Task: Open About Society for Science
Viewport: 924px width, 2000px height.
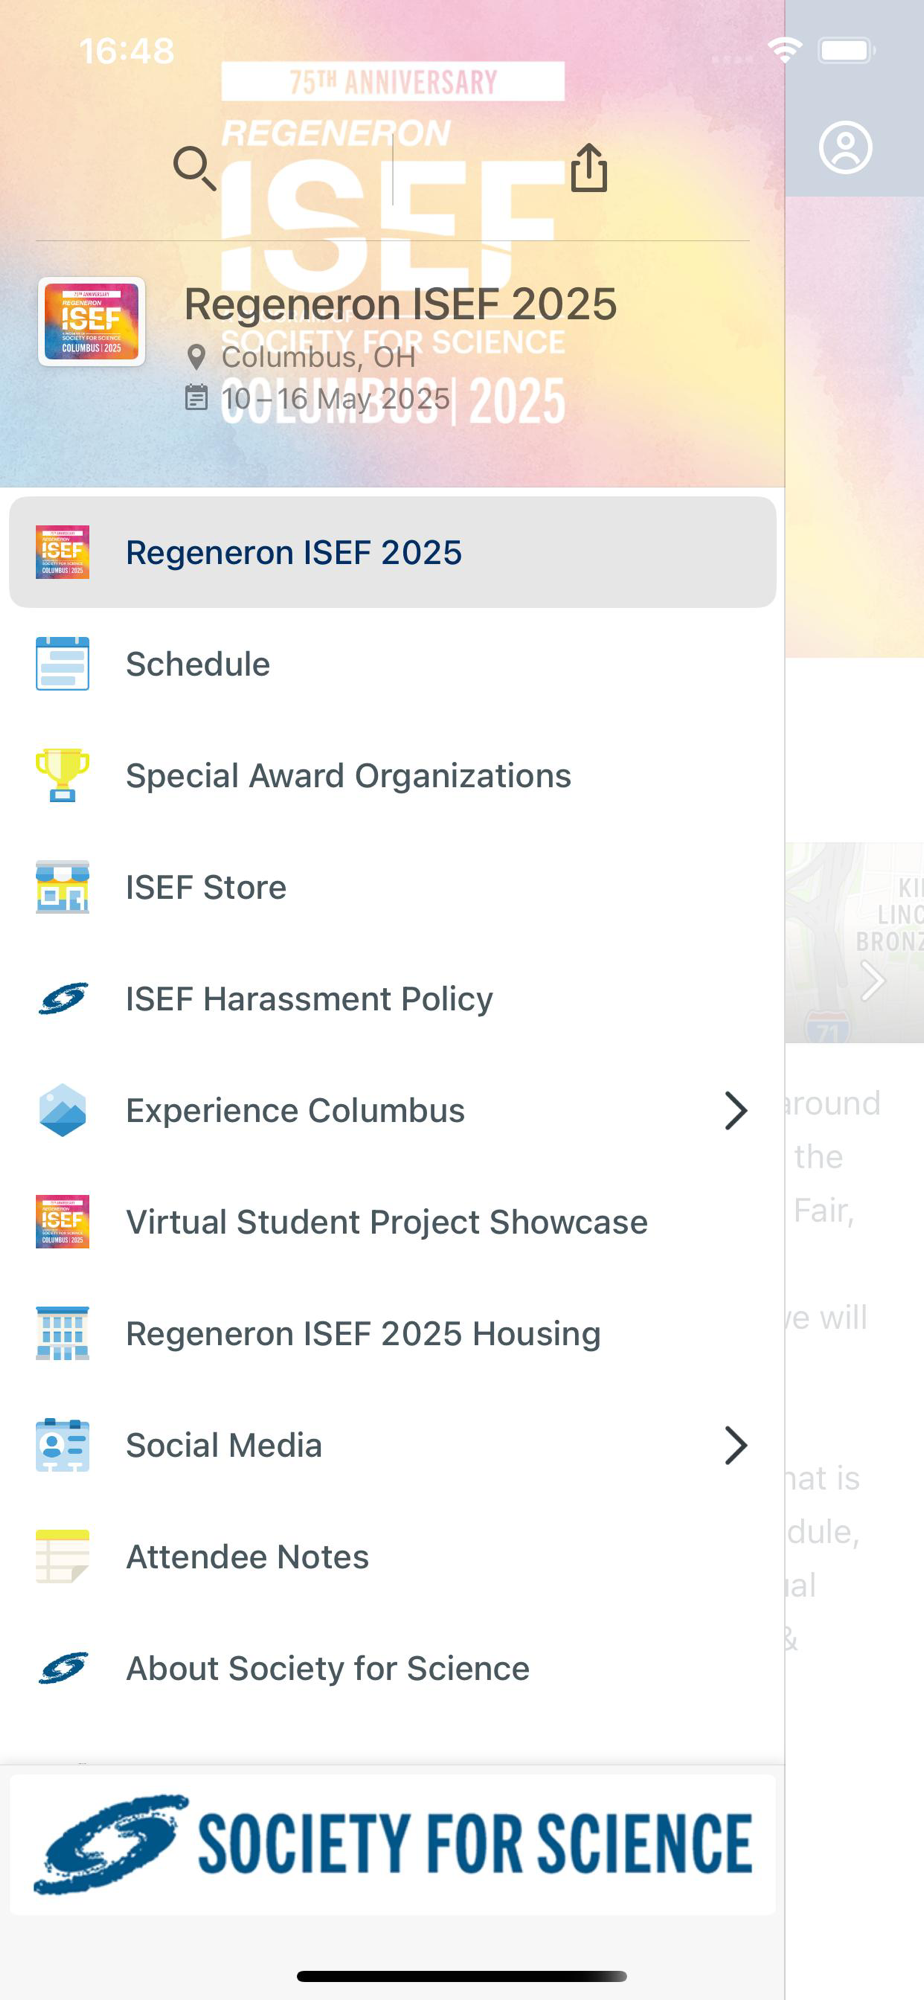Action: (x=327, y=1668)
